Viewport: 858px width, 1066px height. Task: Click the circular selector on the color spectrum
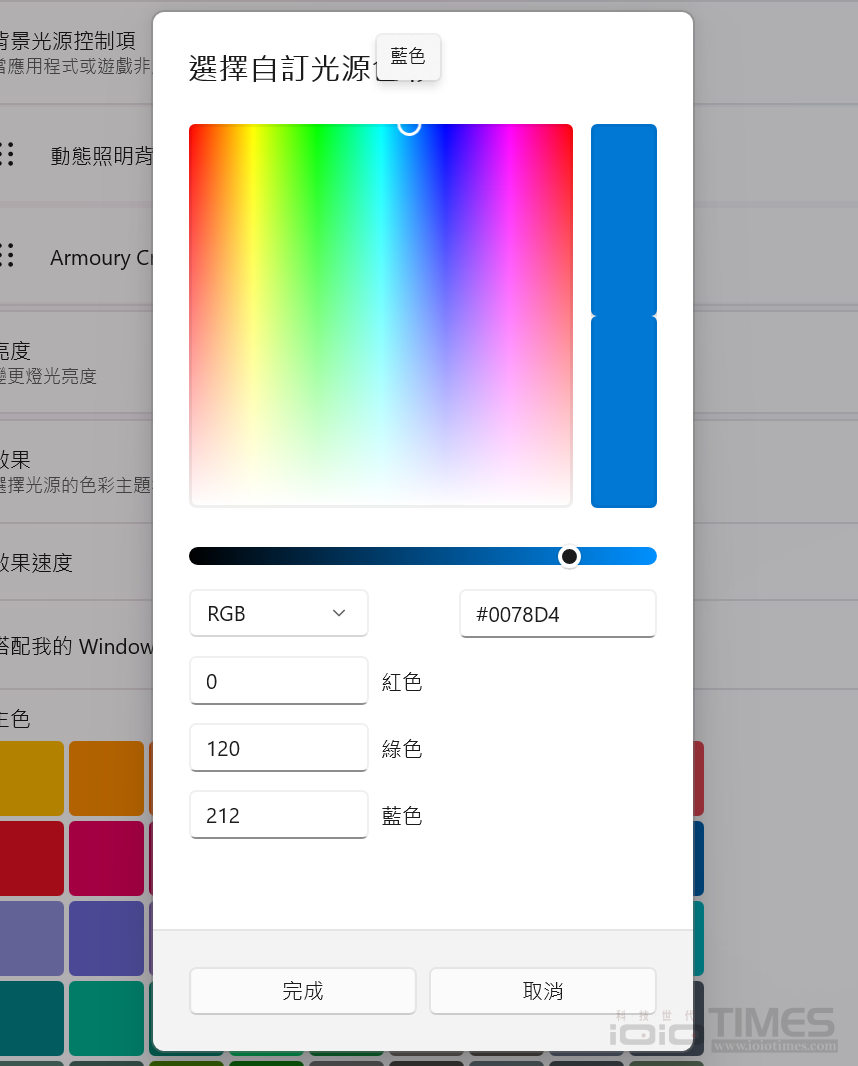(x=409, y=125)
